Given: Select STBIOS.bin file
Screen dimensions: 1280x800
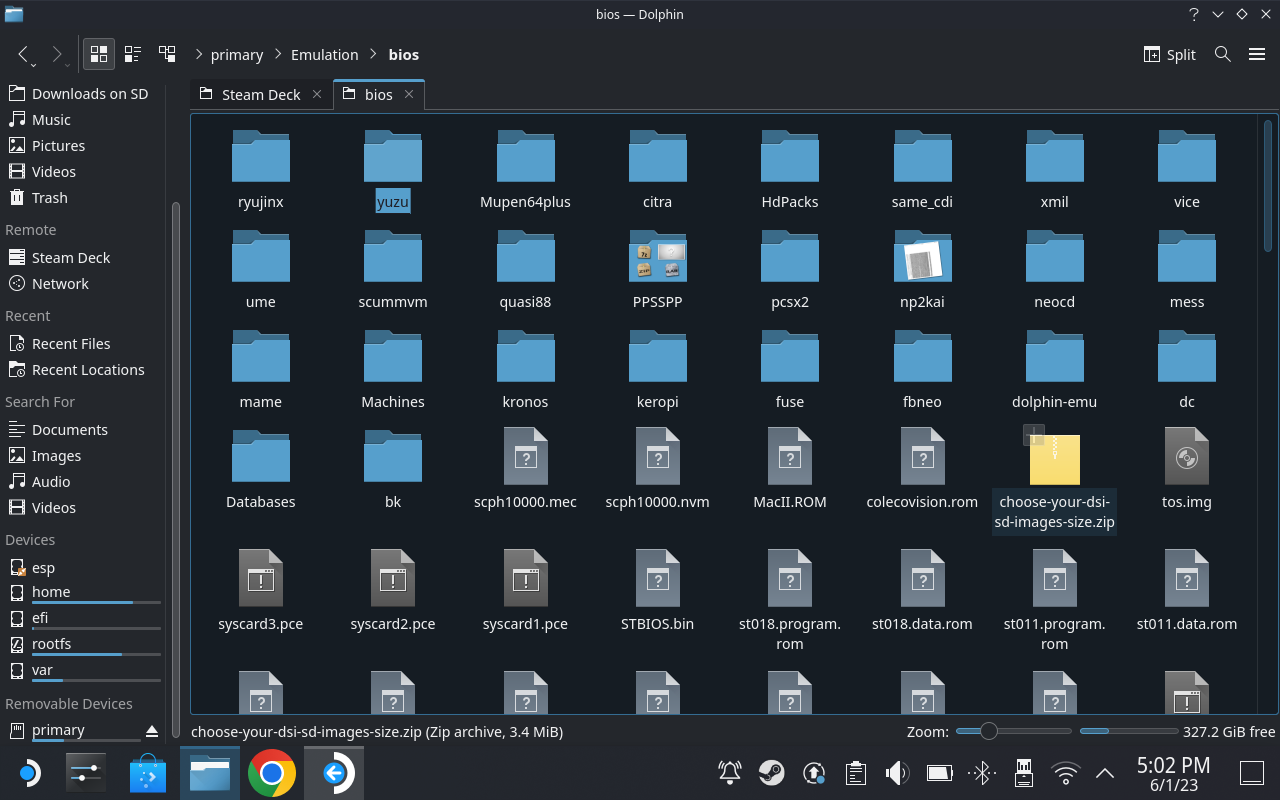Looking at the screenshot, I should coord(657,592).
